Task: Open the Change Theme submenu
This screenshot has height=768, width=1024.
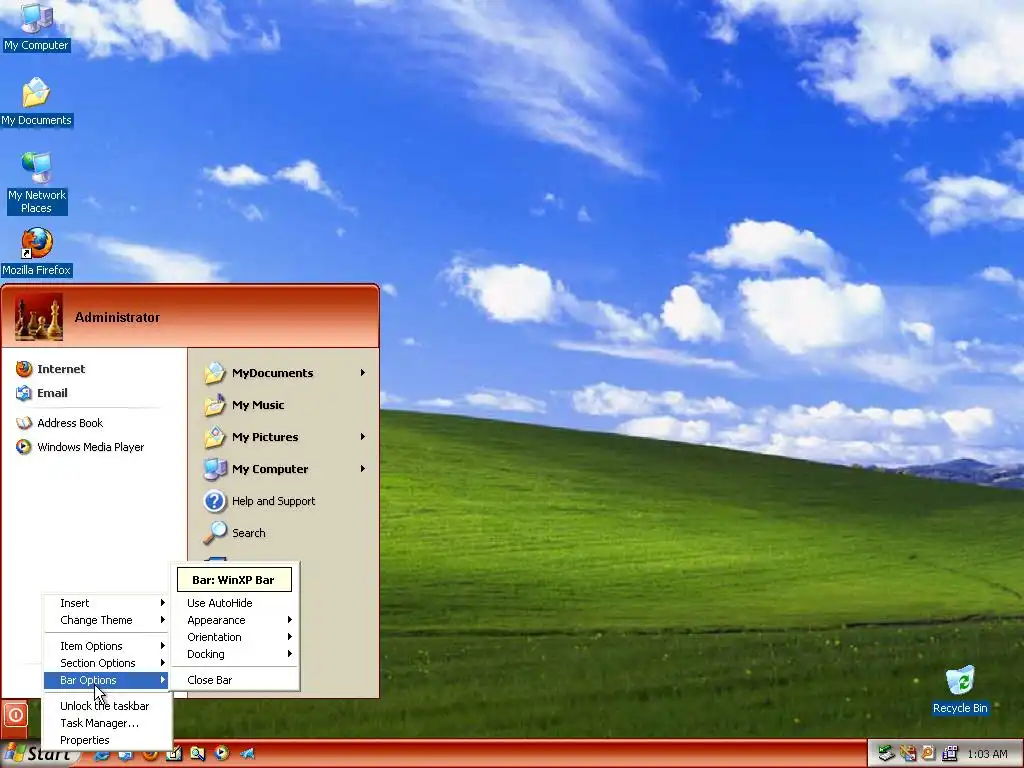Action: (x=107, y=620)
